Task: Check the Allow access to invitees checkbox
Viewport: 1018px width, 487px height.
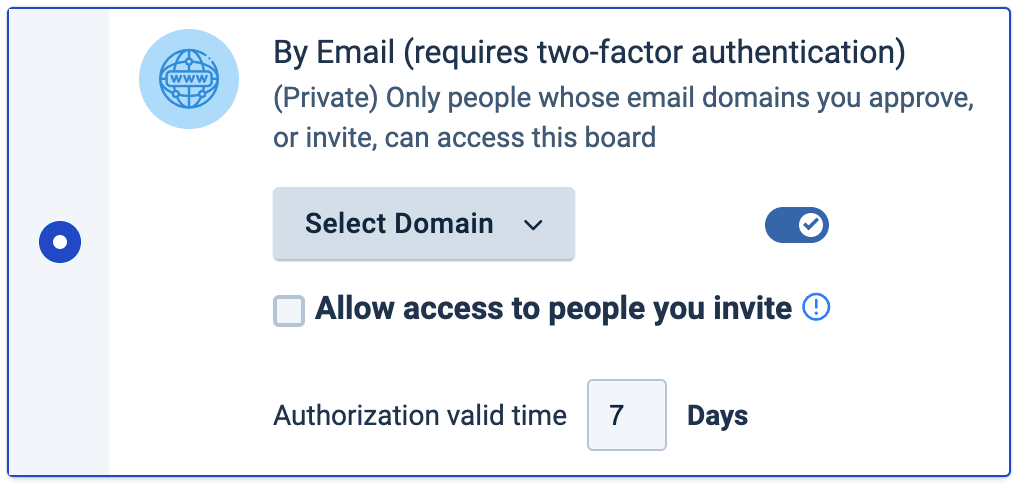Action: [289, 311]
